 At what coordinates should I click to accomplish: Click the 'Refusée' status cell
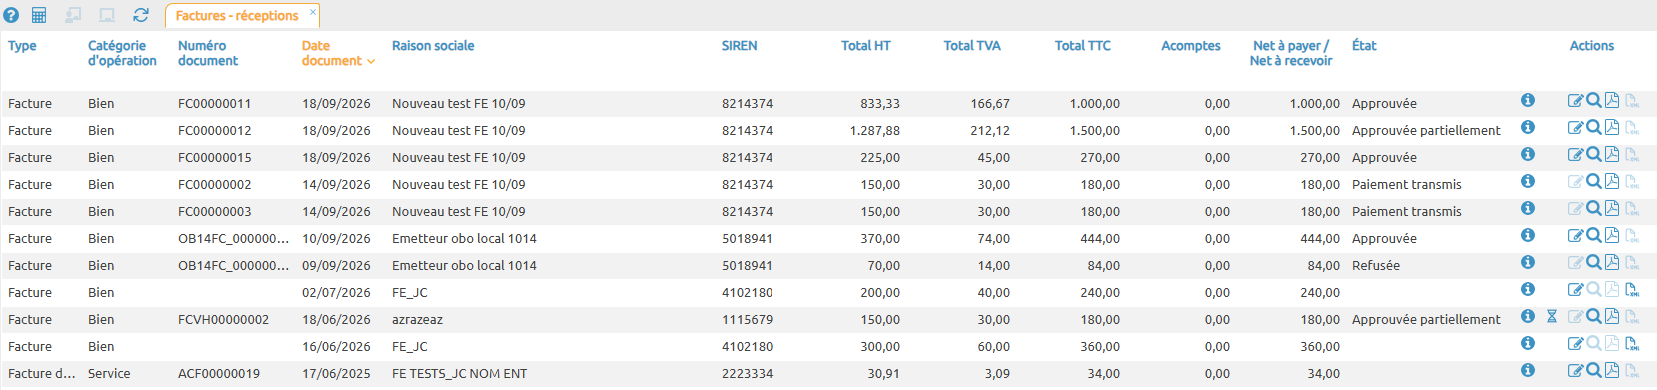(1376, 266)
